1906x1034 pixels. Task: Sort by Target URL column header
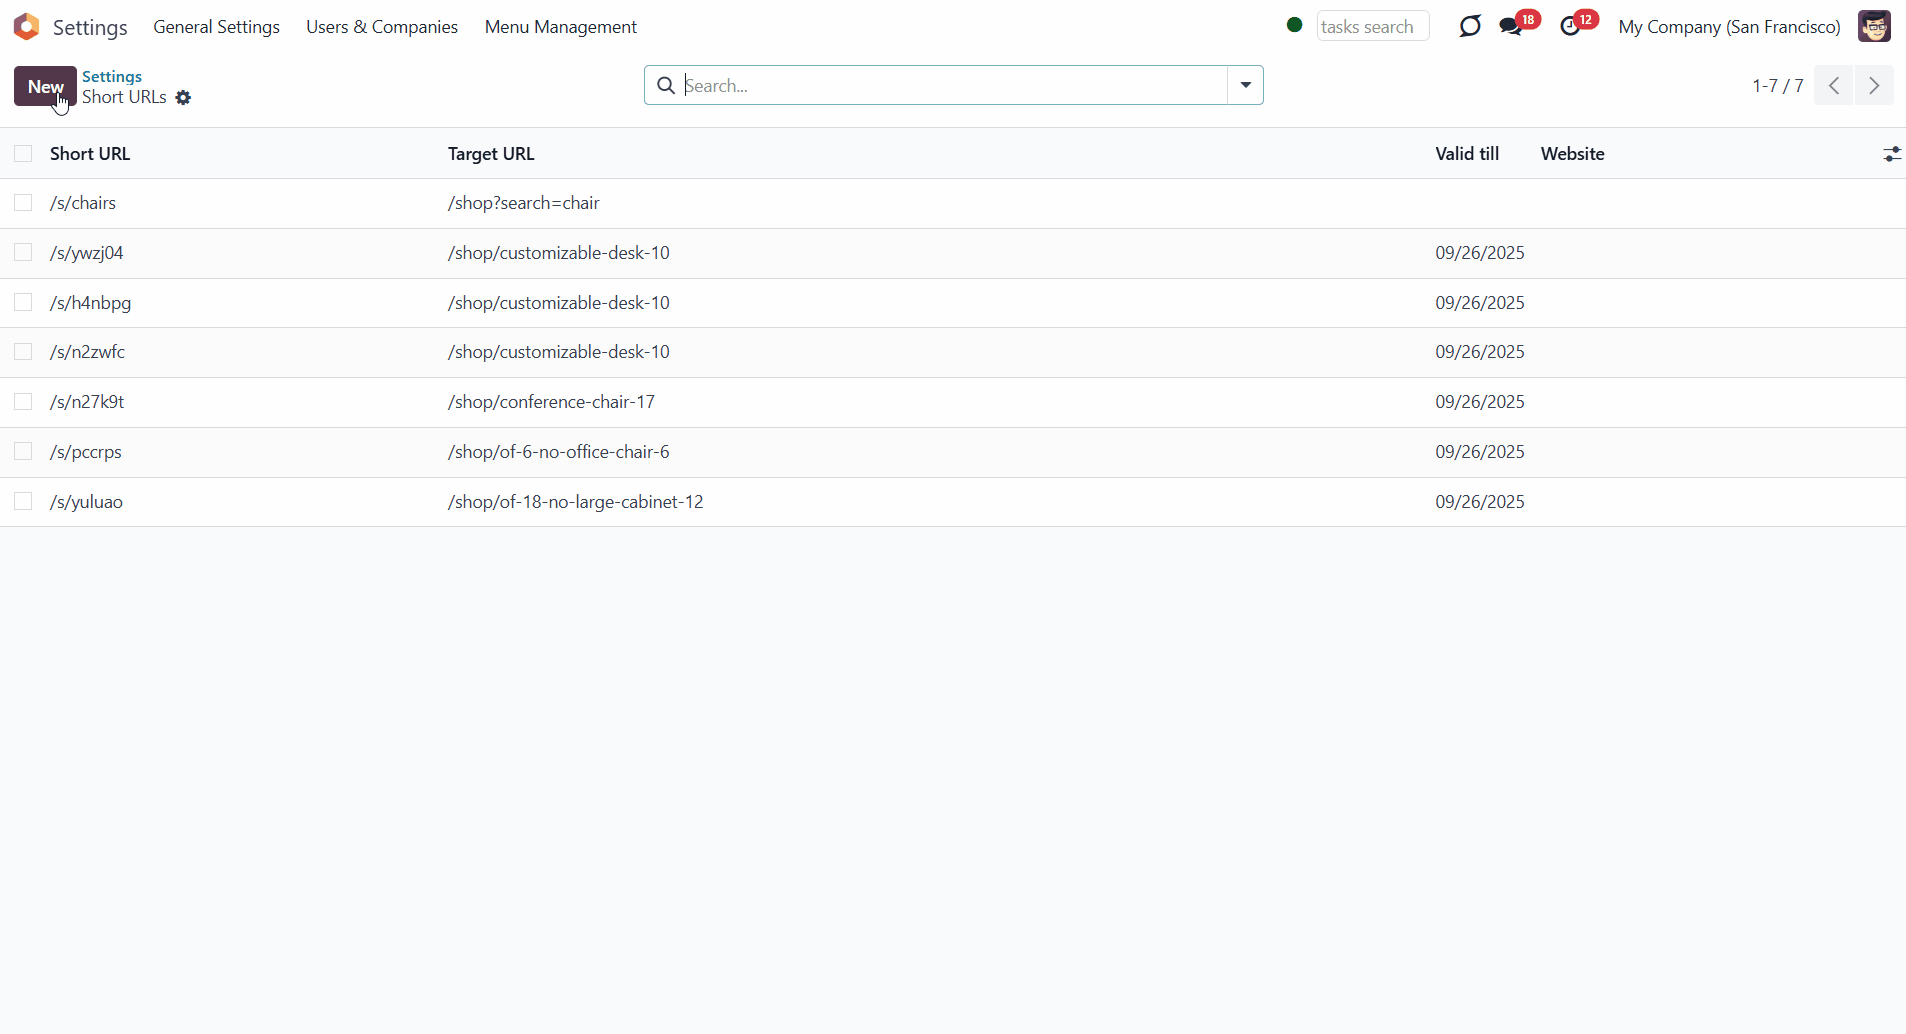point(491,154)
